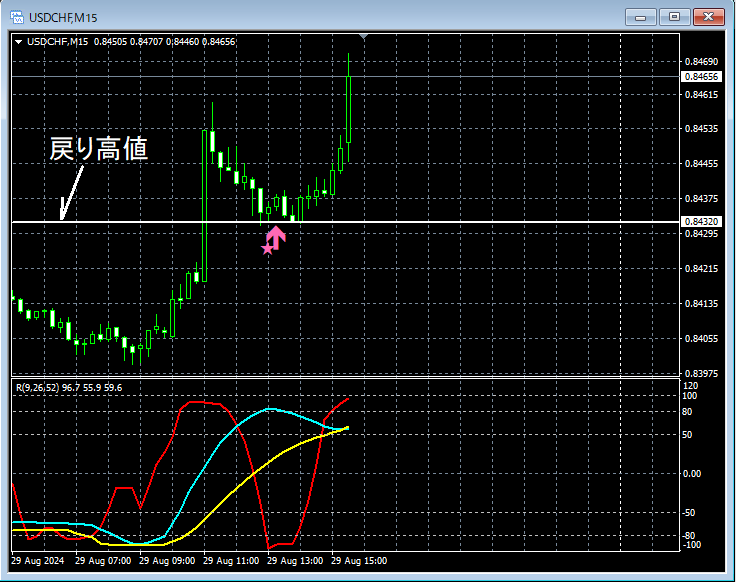Click the USDCHF,M15 OHLC header text
This screenshot has height=582, width=737.
pyautogui.click(x=131, y=42)
